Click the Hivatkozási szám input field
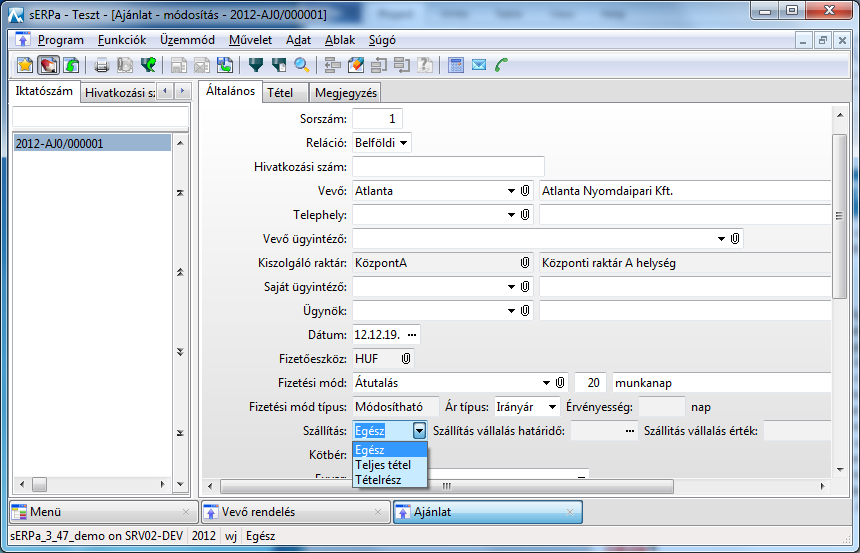Image resolution: width=860 pixels, height=553 pixels. (x=448, y=167)
